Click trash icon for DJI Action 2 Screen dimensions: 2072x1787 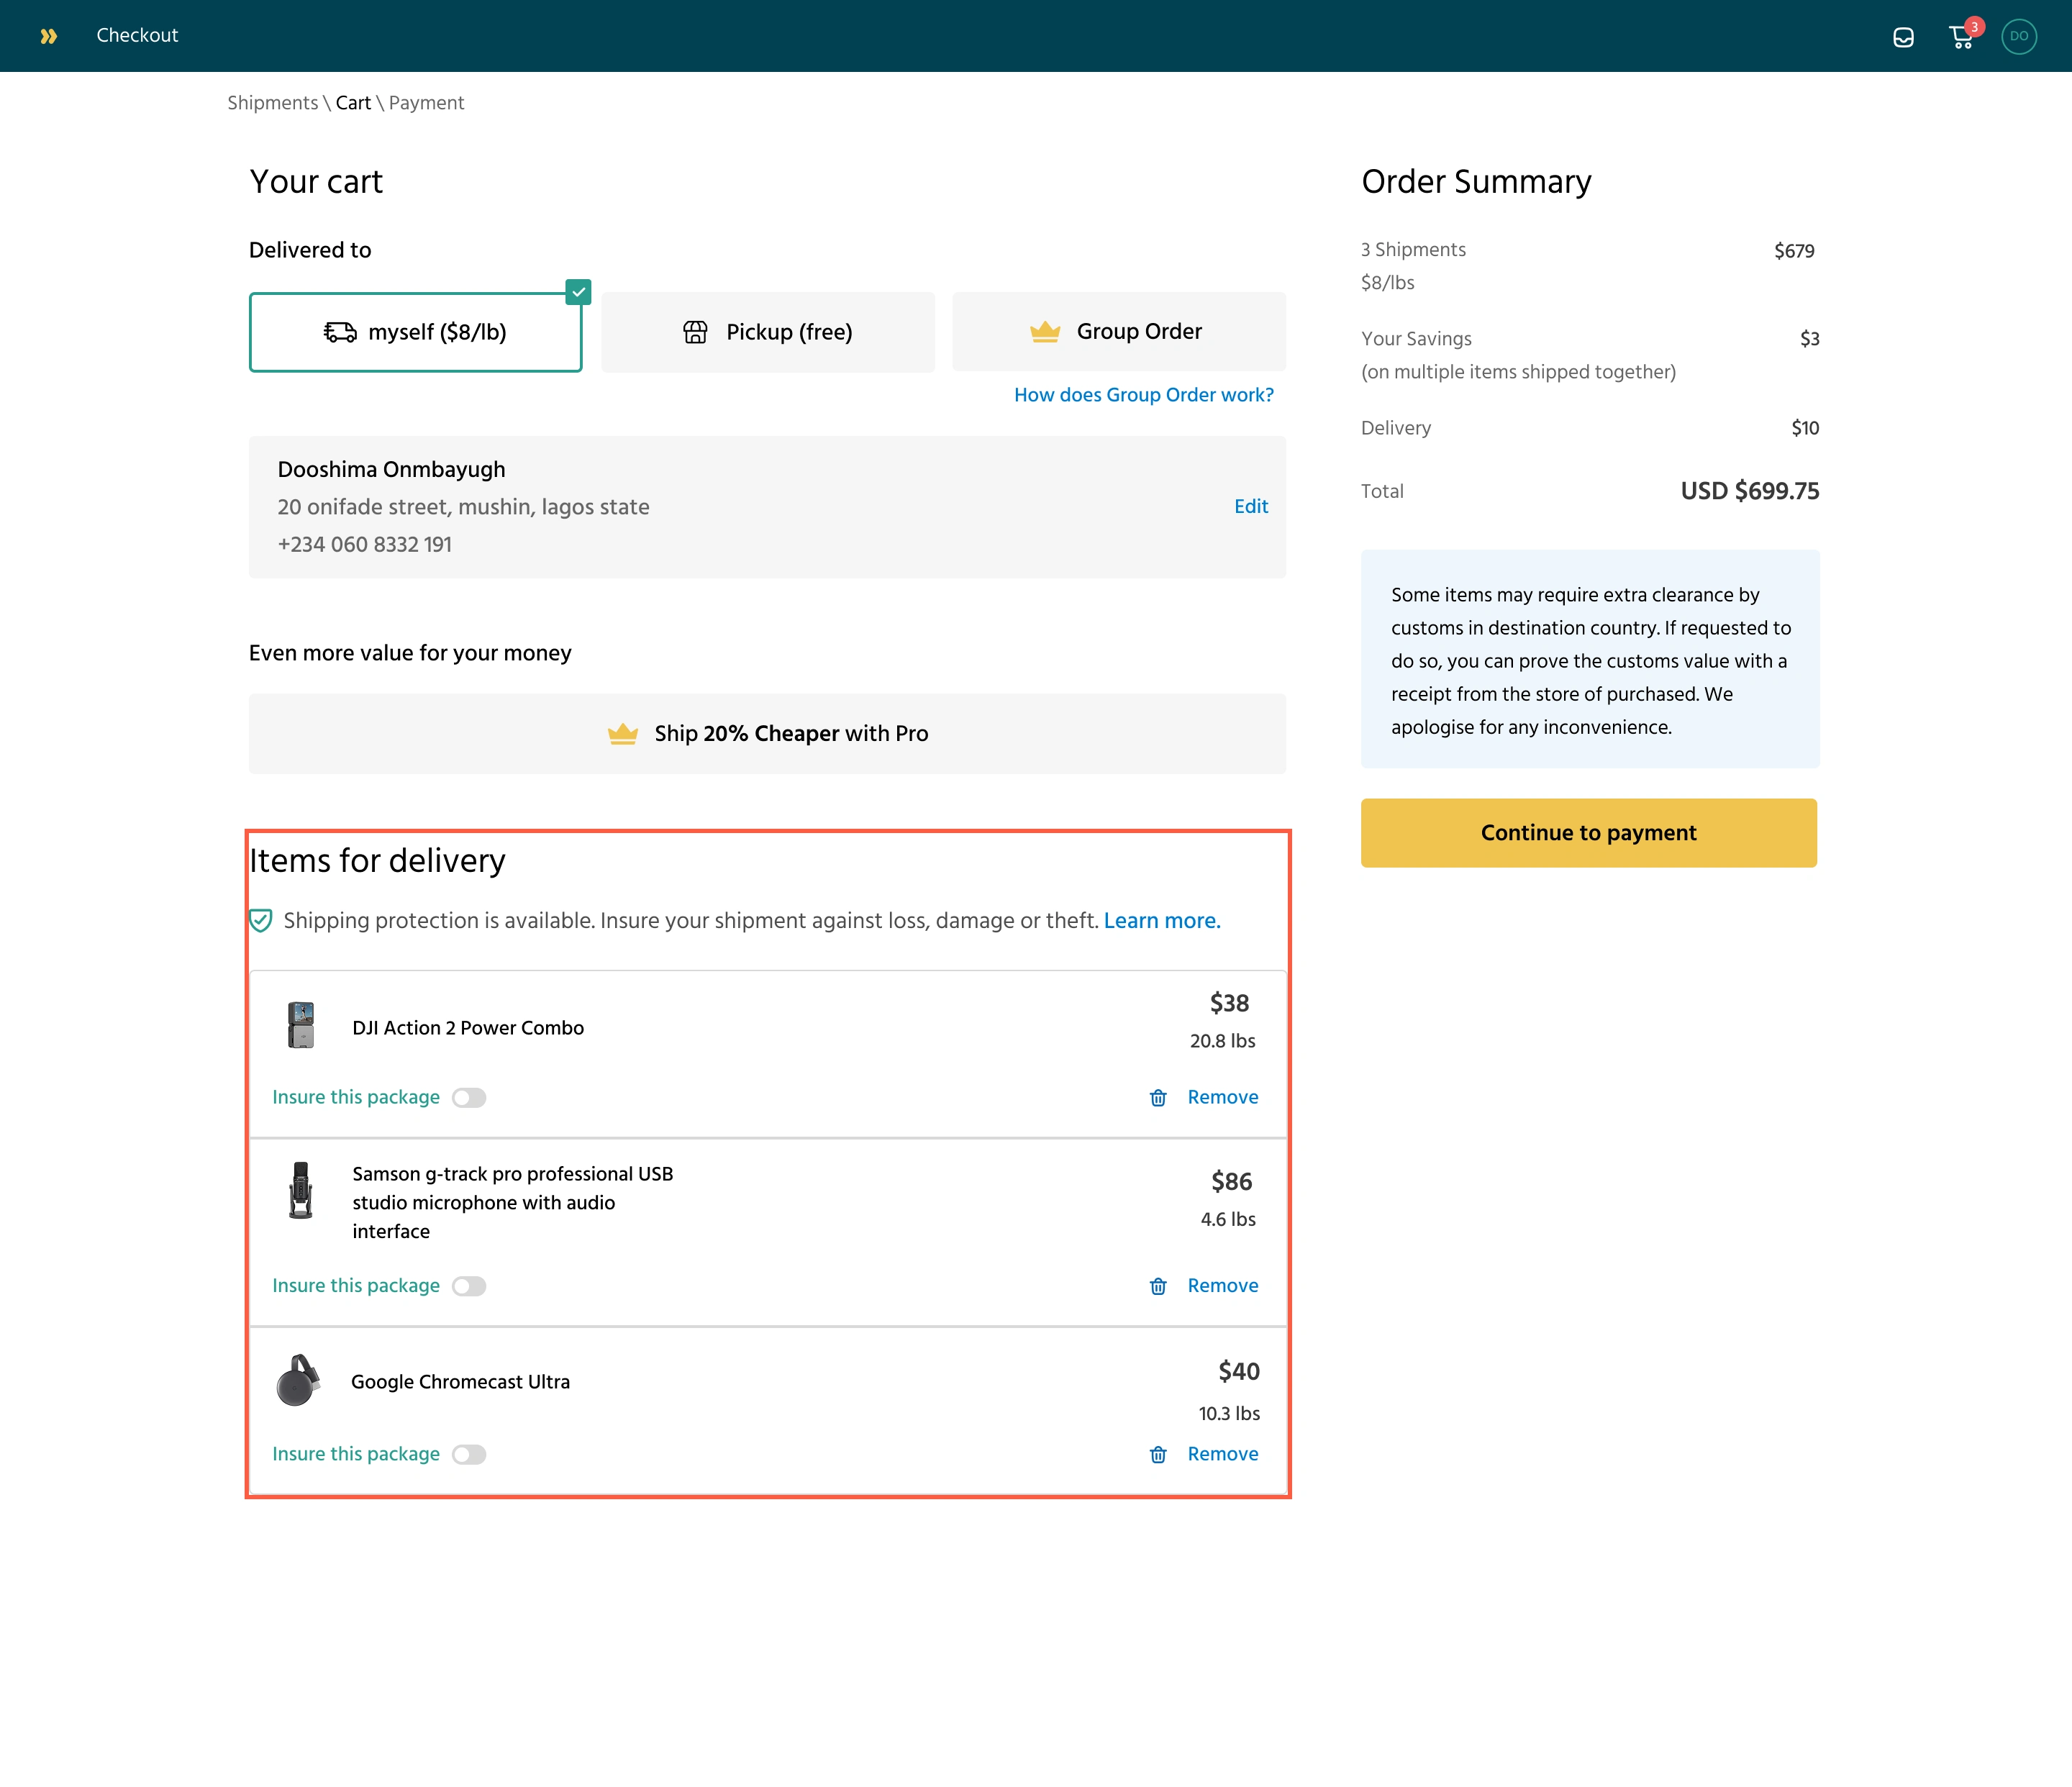pos(1158,1098)
